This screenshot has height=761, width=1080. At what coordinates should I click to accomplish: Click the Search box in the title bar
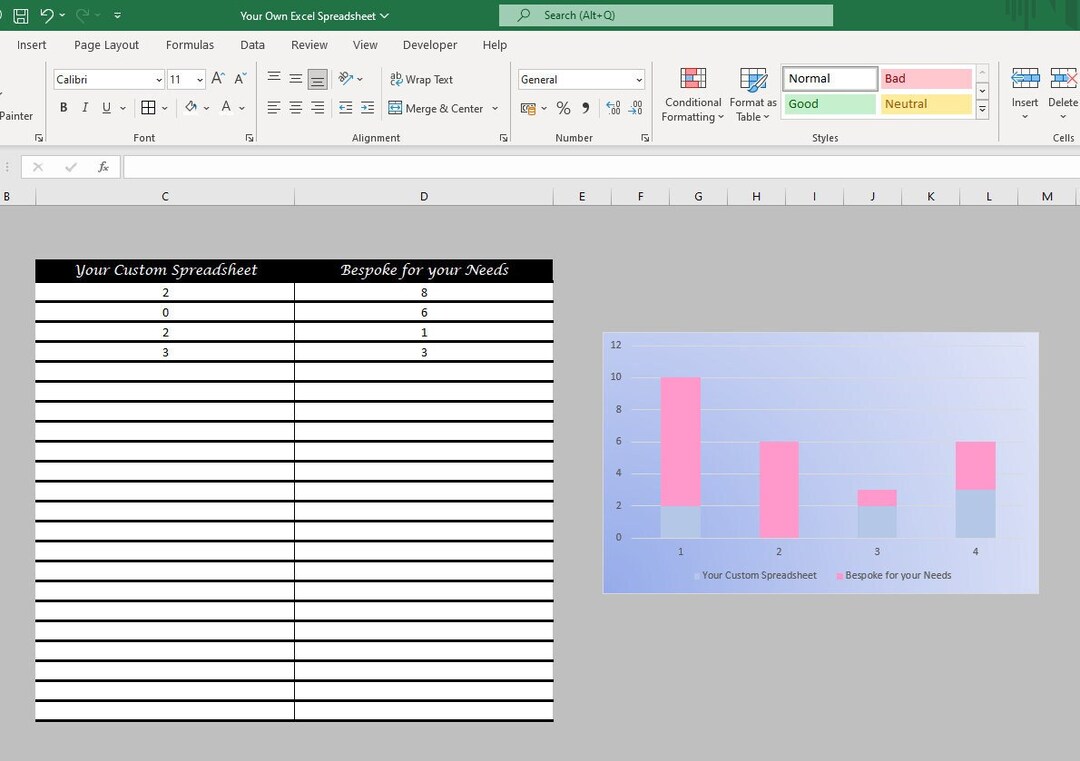click(x=665, y=15)
